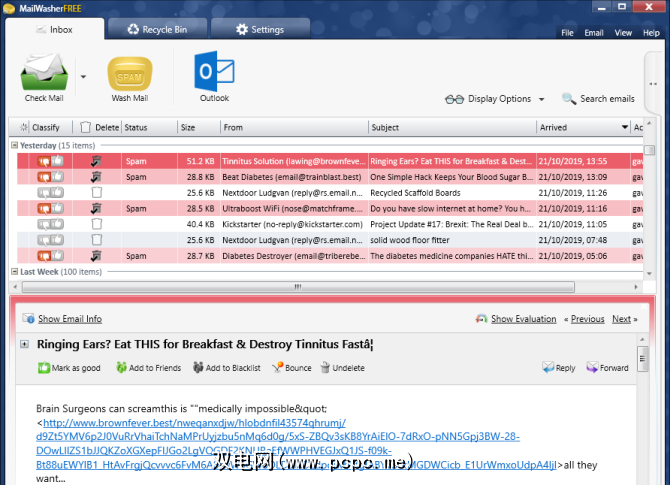Click the Search emails magnifier icon

(x=568, y=99)
